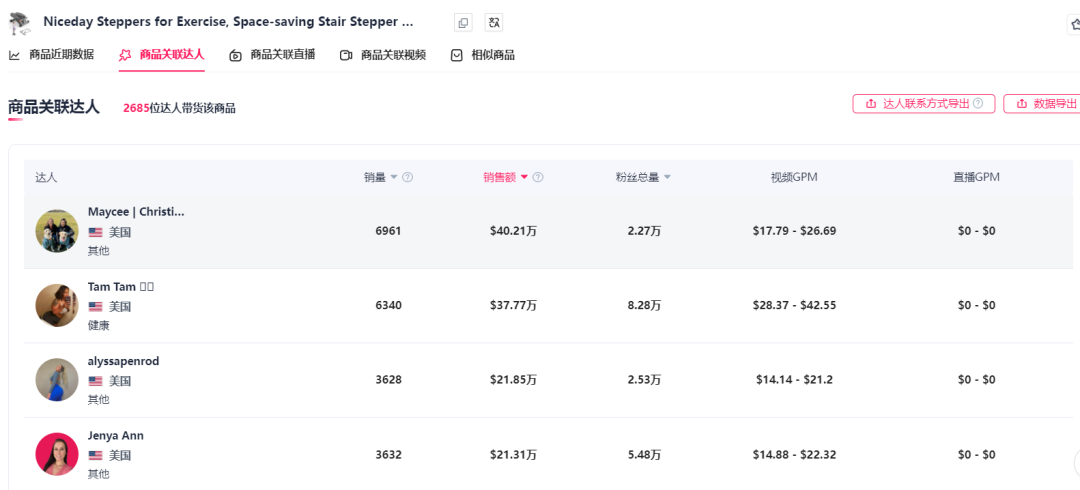This screenshot has width=1080, height=490.
Task: Click help icon next to 销量
Action: click(407, 177)
